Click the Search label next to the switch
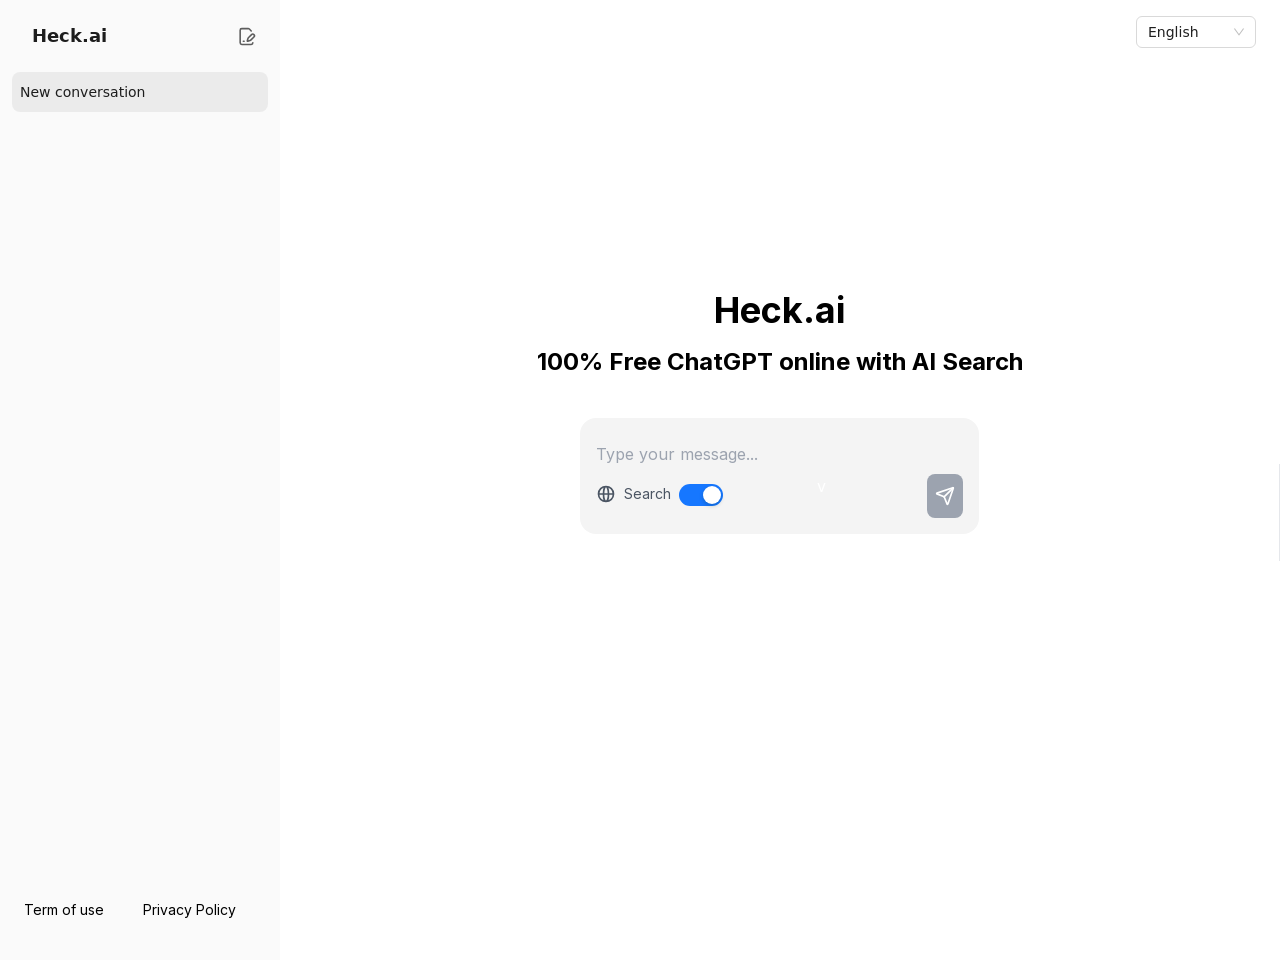The height and width of the screenshot is (960, 1280). 647,494
